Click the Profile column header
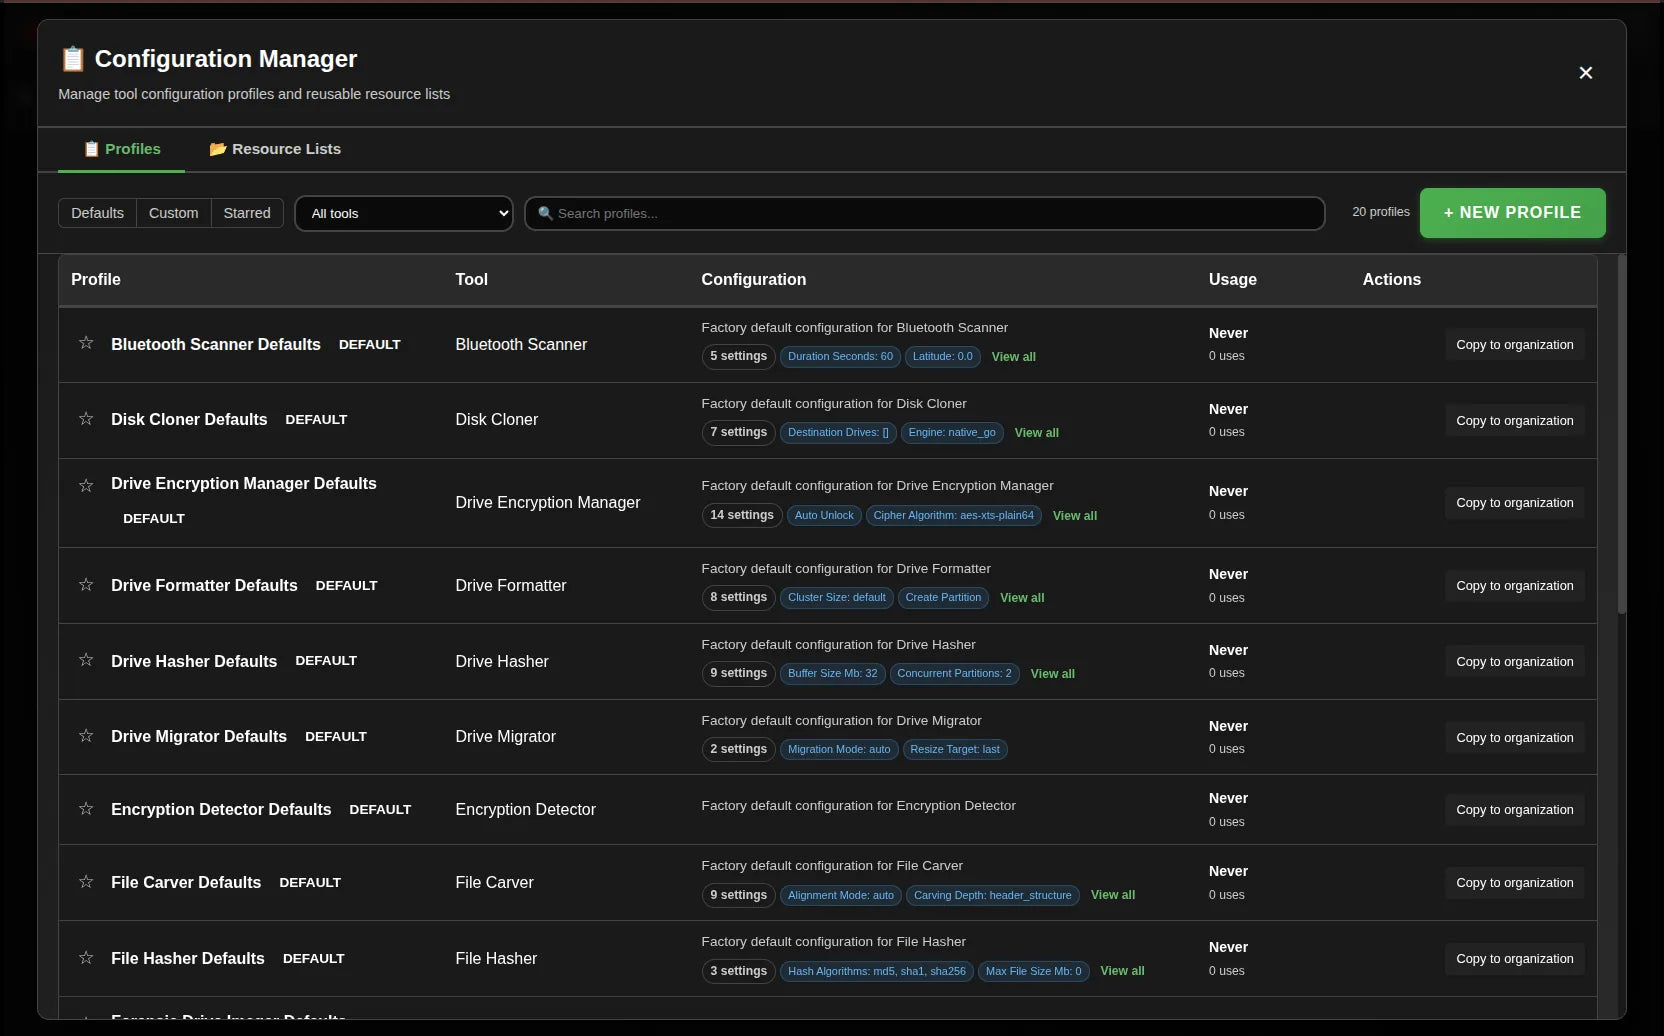The image size is (1664, 1036). (x=96, y=280)
